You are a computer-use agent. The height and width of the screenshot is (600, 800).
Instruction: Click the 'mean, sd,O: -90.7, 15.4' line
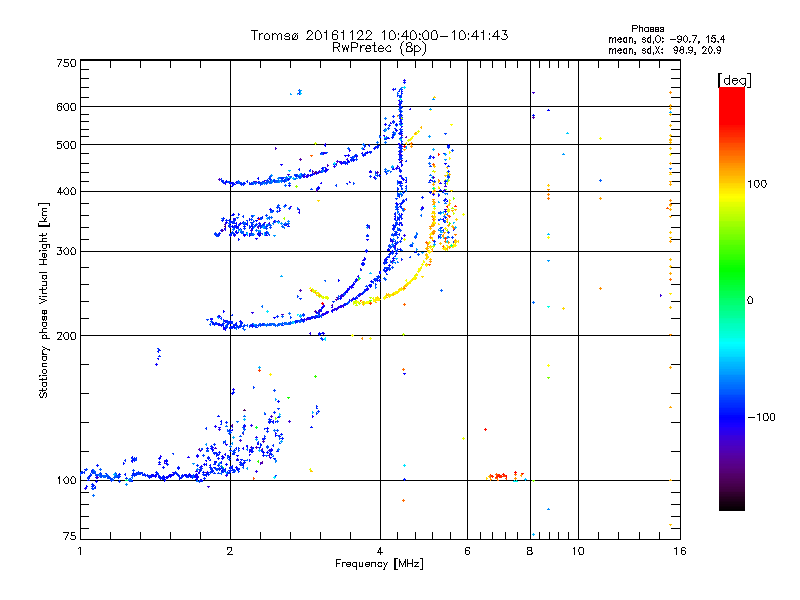pyautogui.click(x=666, y=39)
